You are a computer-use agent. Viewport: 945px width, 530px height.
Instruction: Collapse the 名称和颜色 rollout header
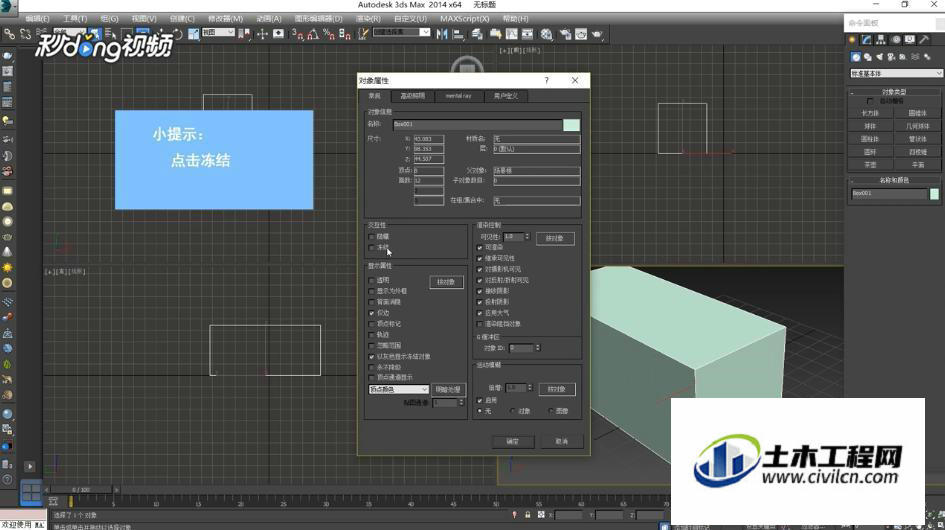pos(894,180)
